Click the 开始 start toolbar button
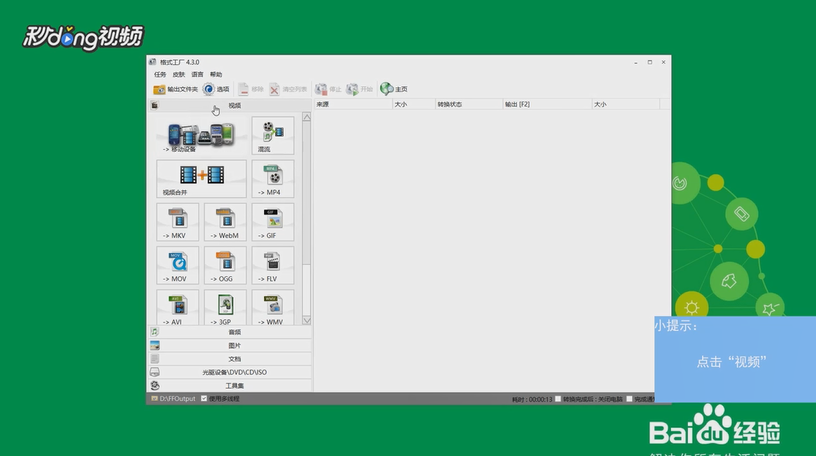 point(360,89)
